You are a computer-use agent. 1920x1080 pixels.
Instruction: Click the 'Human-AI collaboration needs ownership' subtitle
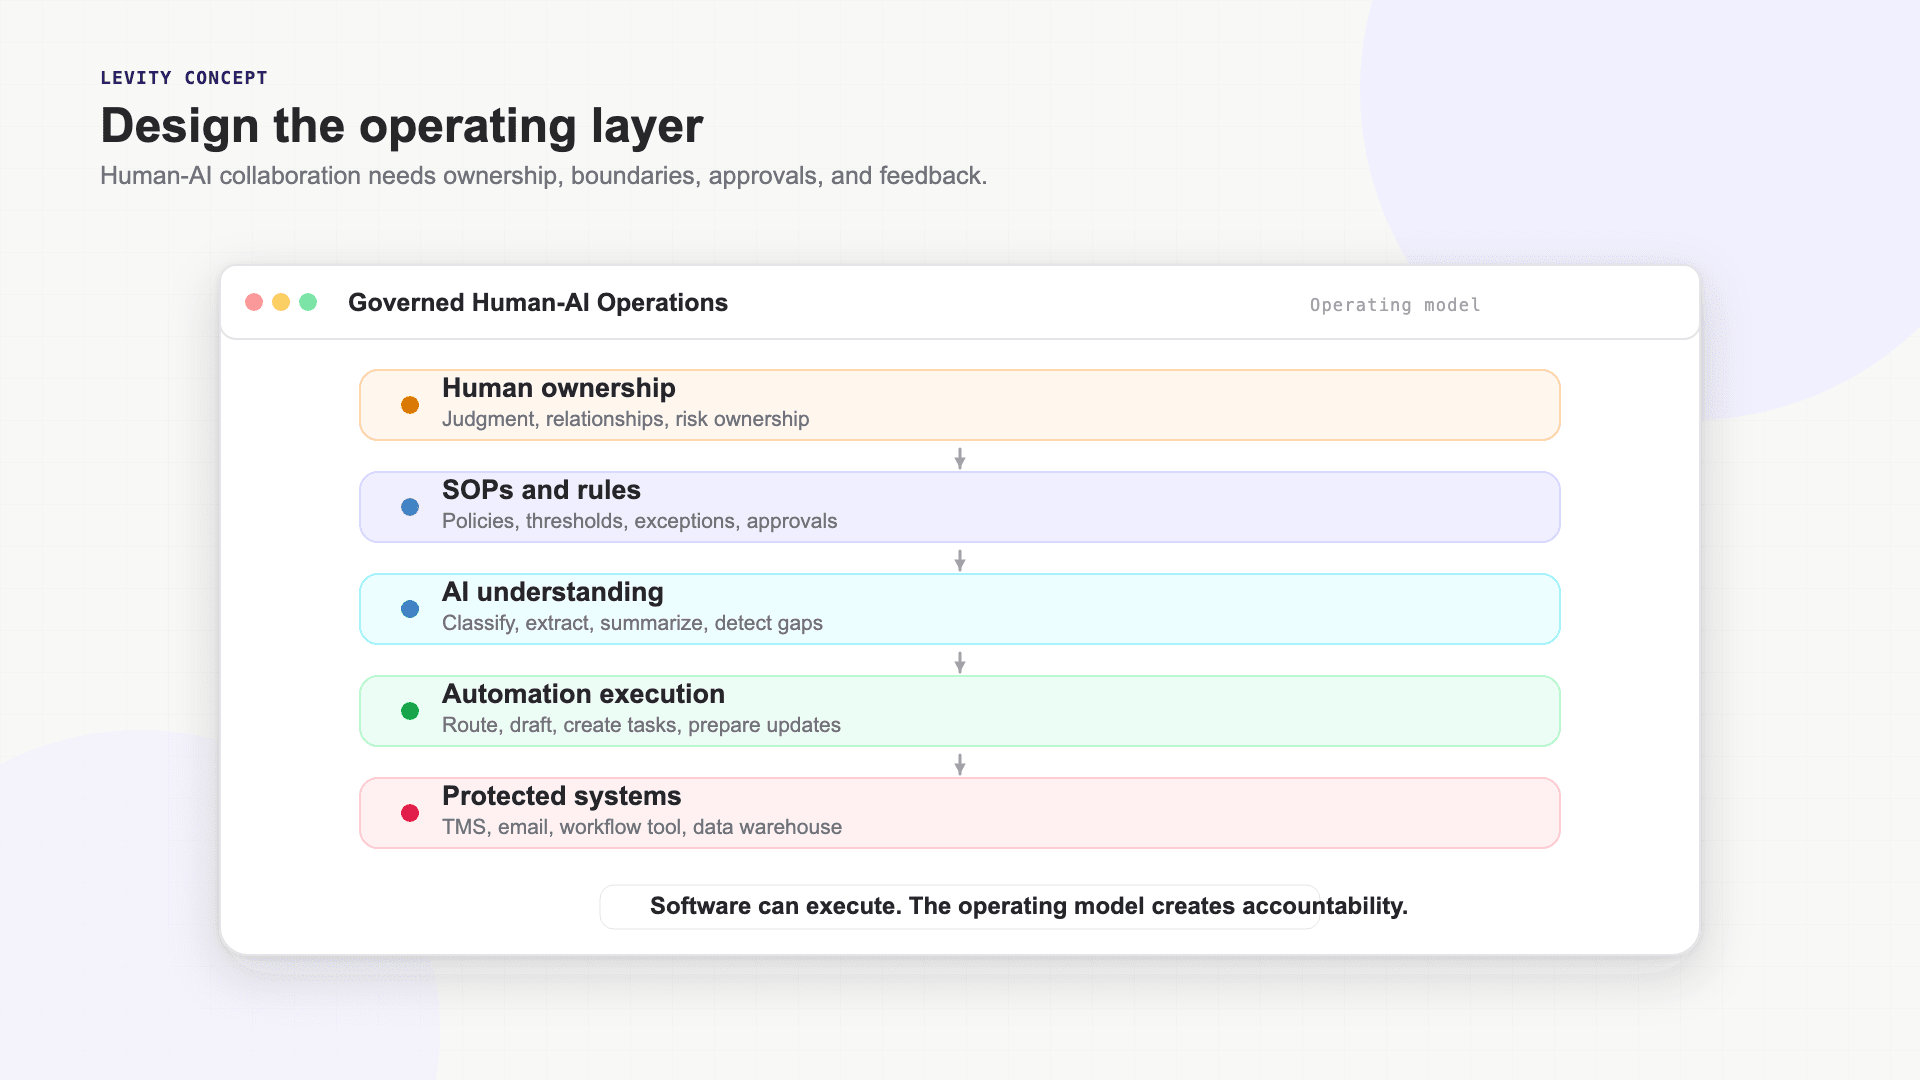[x=544, y=176]
